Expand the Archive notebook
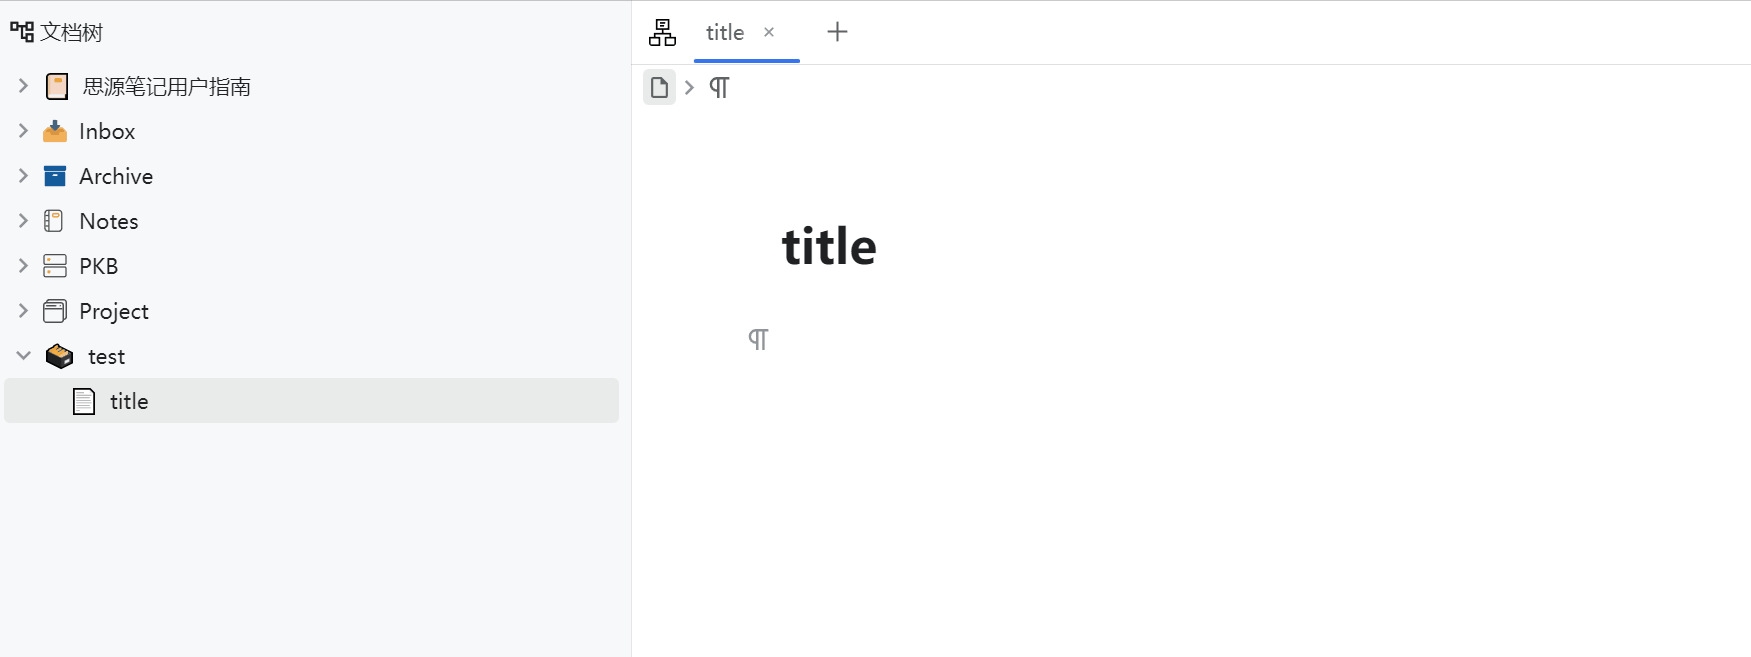Screen dimensions: 1751x657 point(23,176)
